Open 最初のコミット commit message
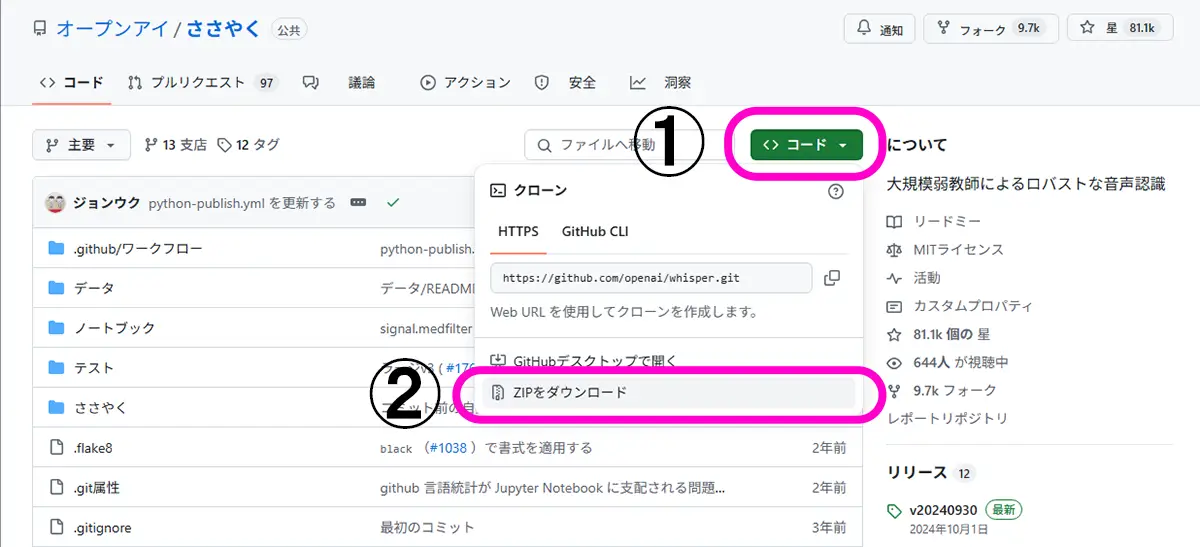The width and height of the screenshot is (1200, 547). point(427,527)
